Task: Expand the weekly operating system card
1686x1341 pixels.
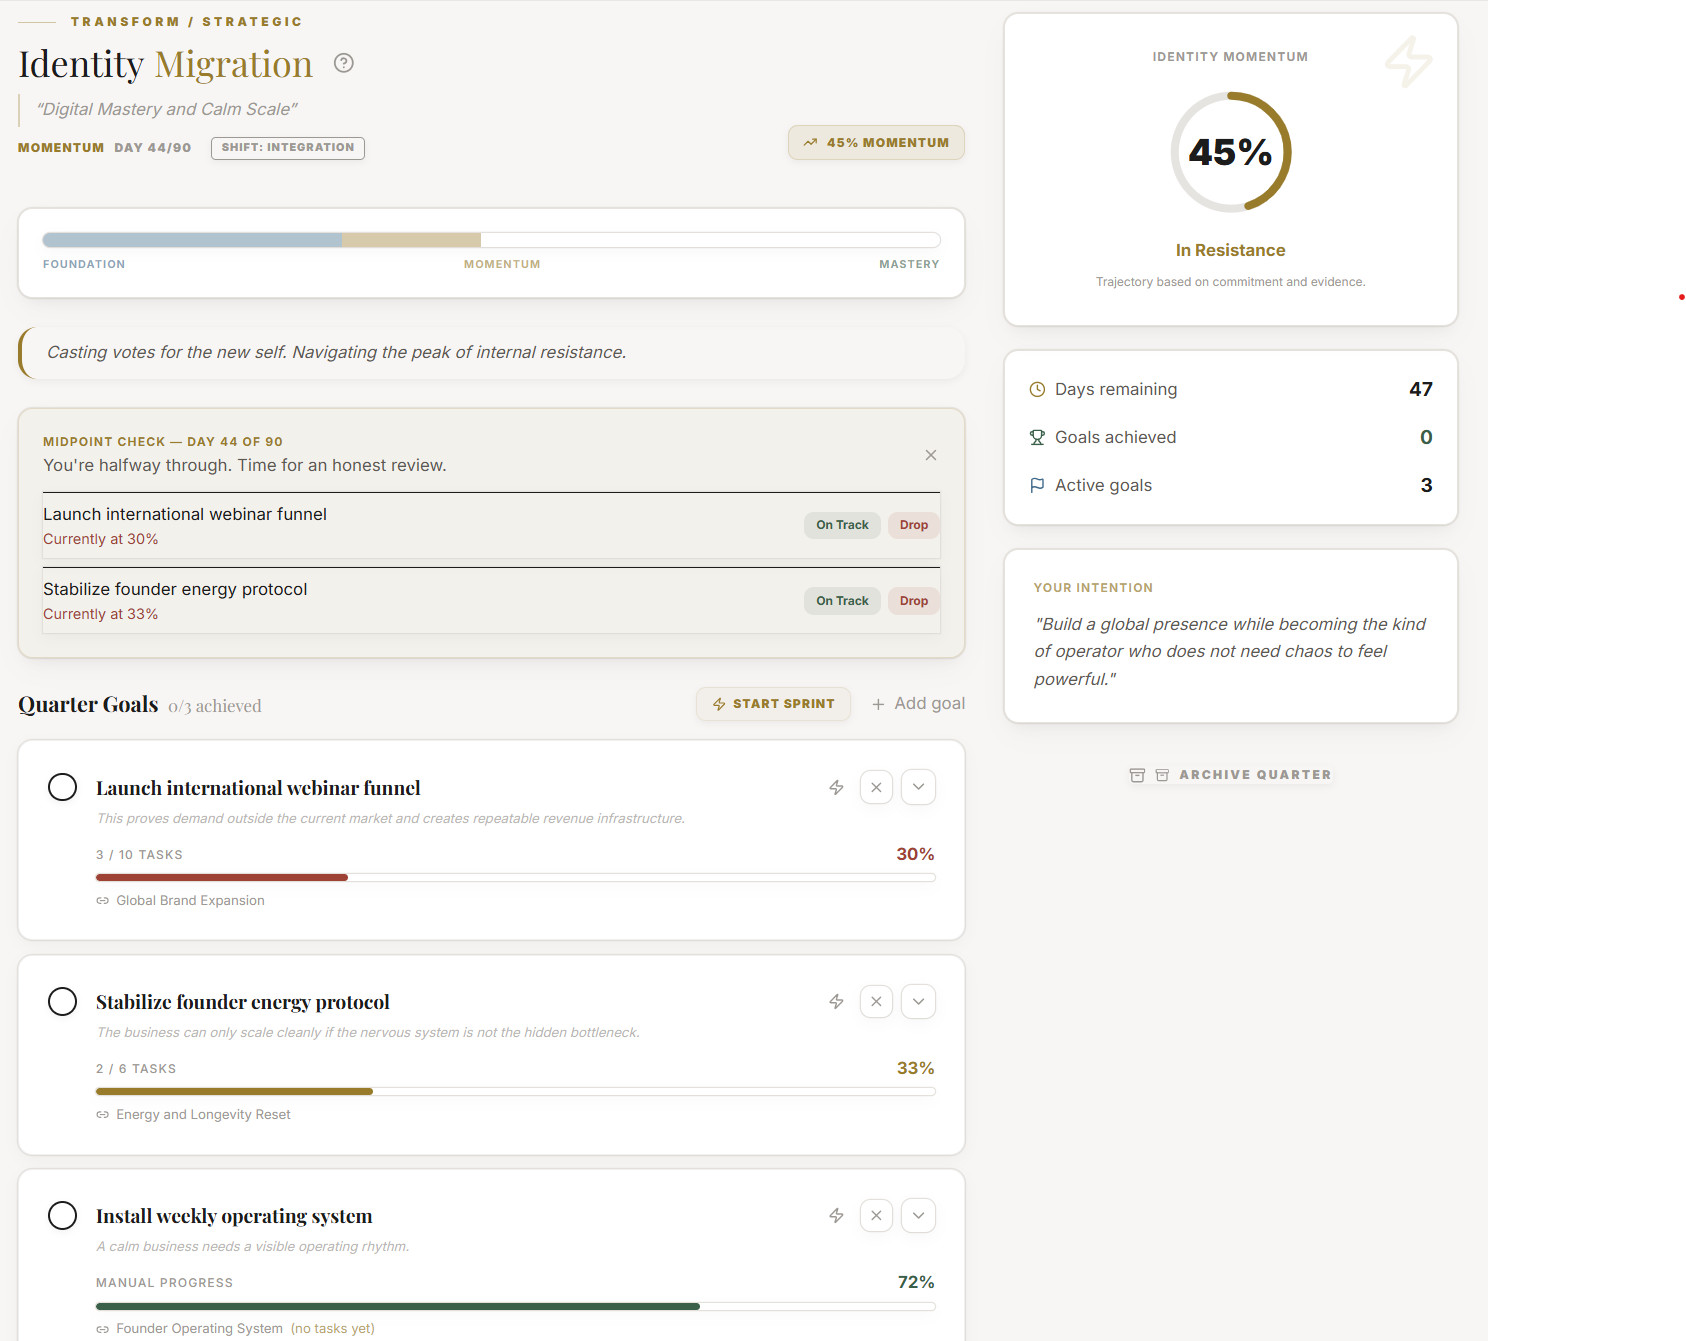Action: [x=918, y=1215]
